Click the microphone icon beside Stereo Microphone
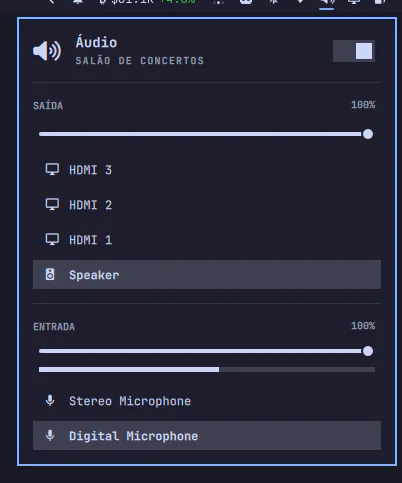This screenshot has width=402, height=483. coord(50,400)
